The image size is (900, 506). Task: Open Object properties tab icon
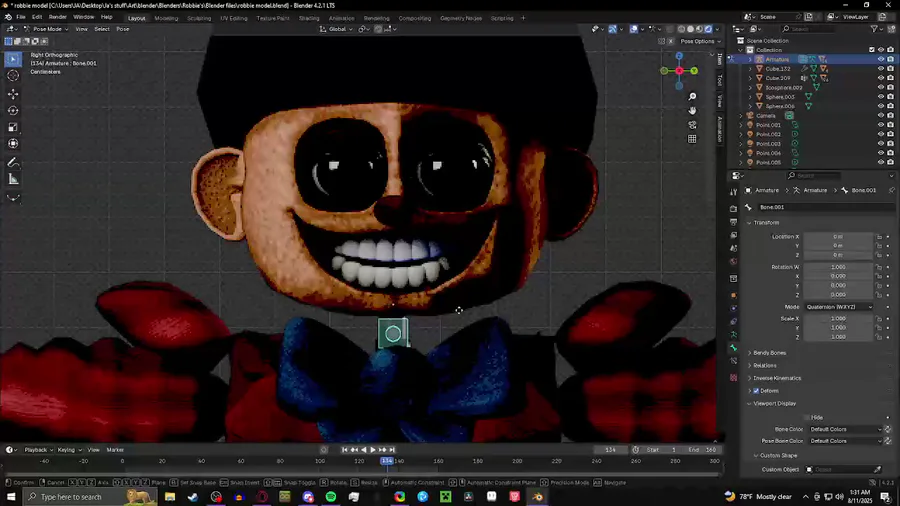733,295
